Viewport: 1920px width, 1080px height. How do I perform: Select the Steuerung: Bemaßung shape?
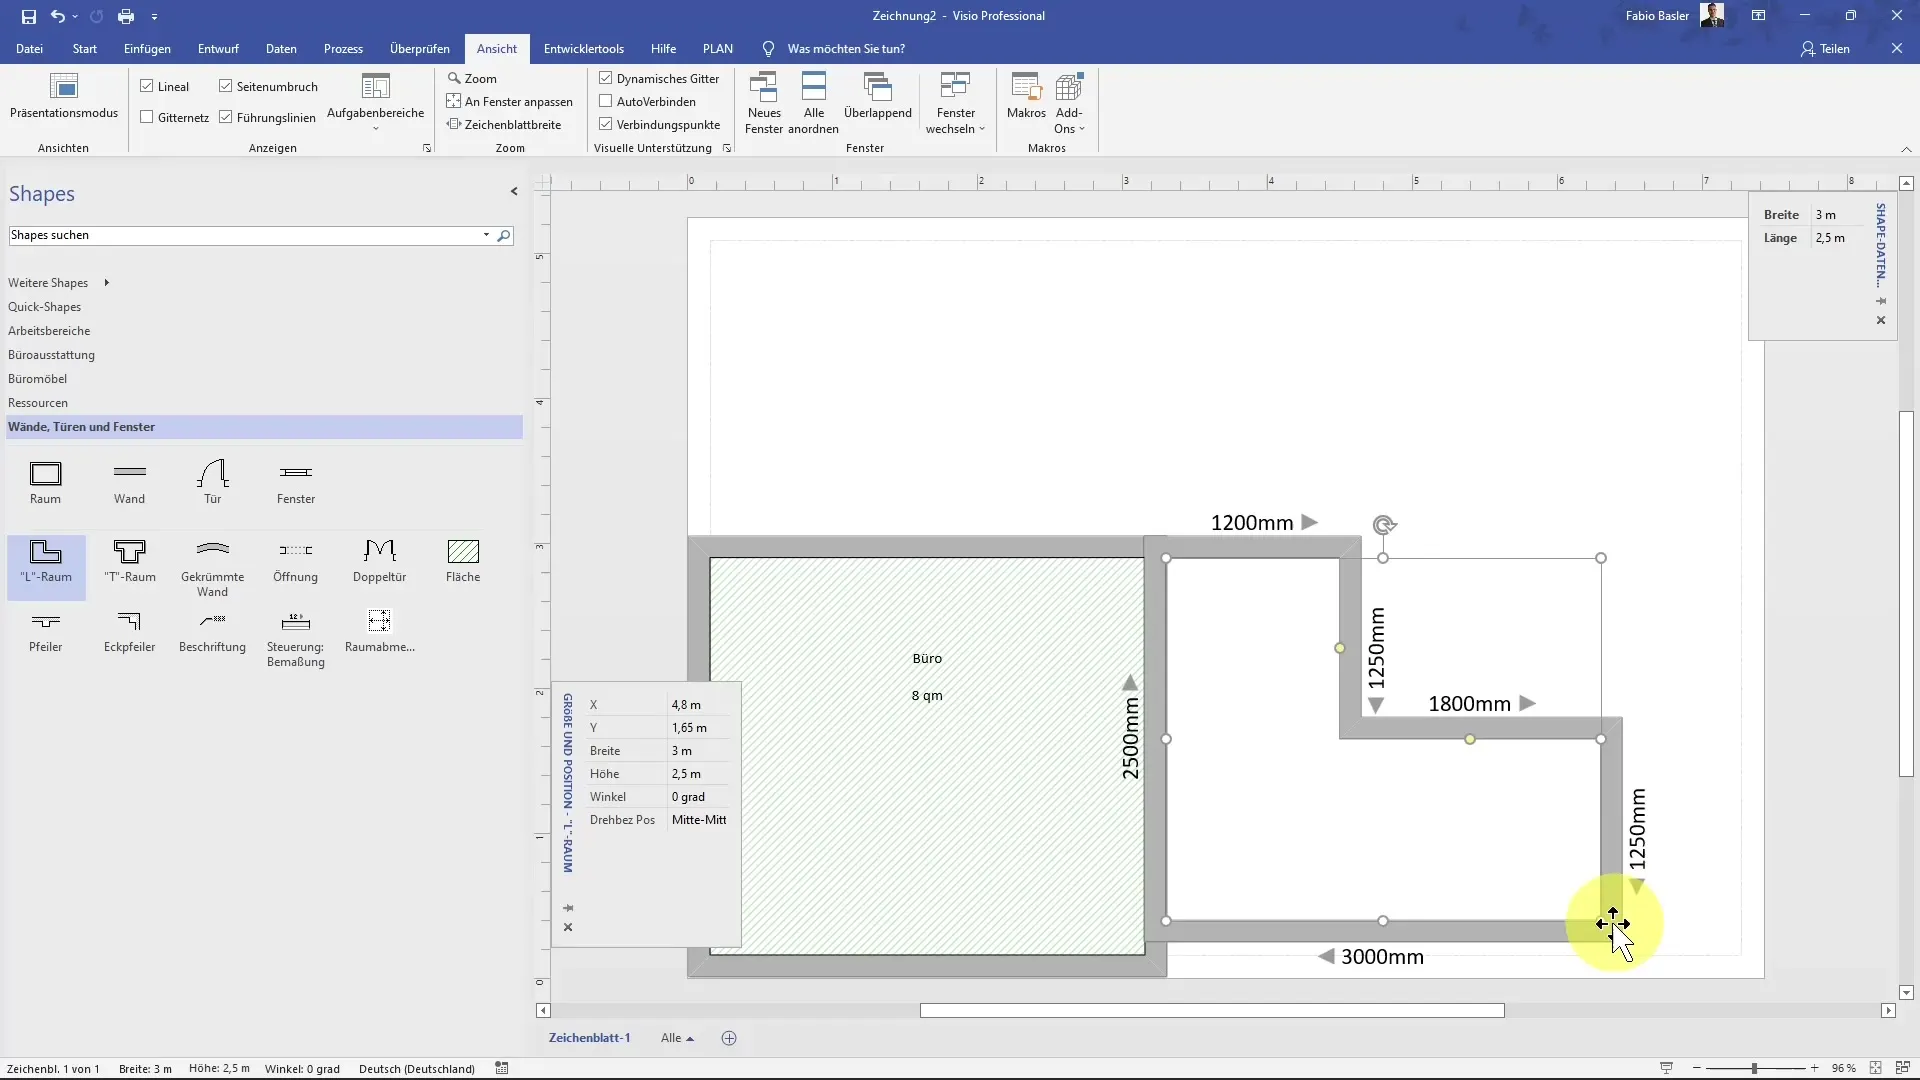pyautogui.click(x=296, y=639)
